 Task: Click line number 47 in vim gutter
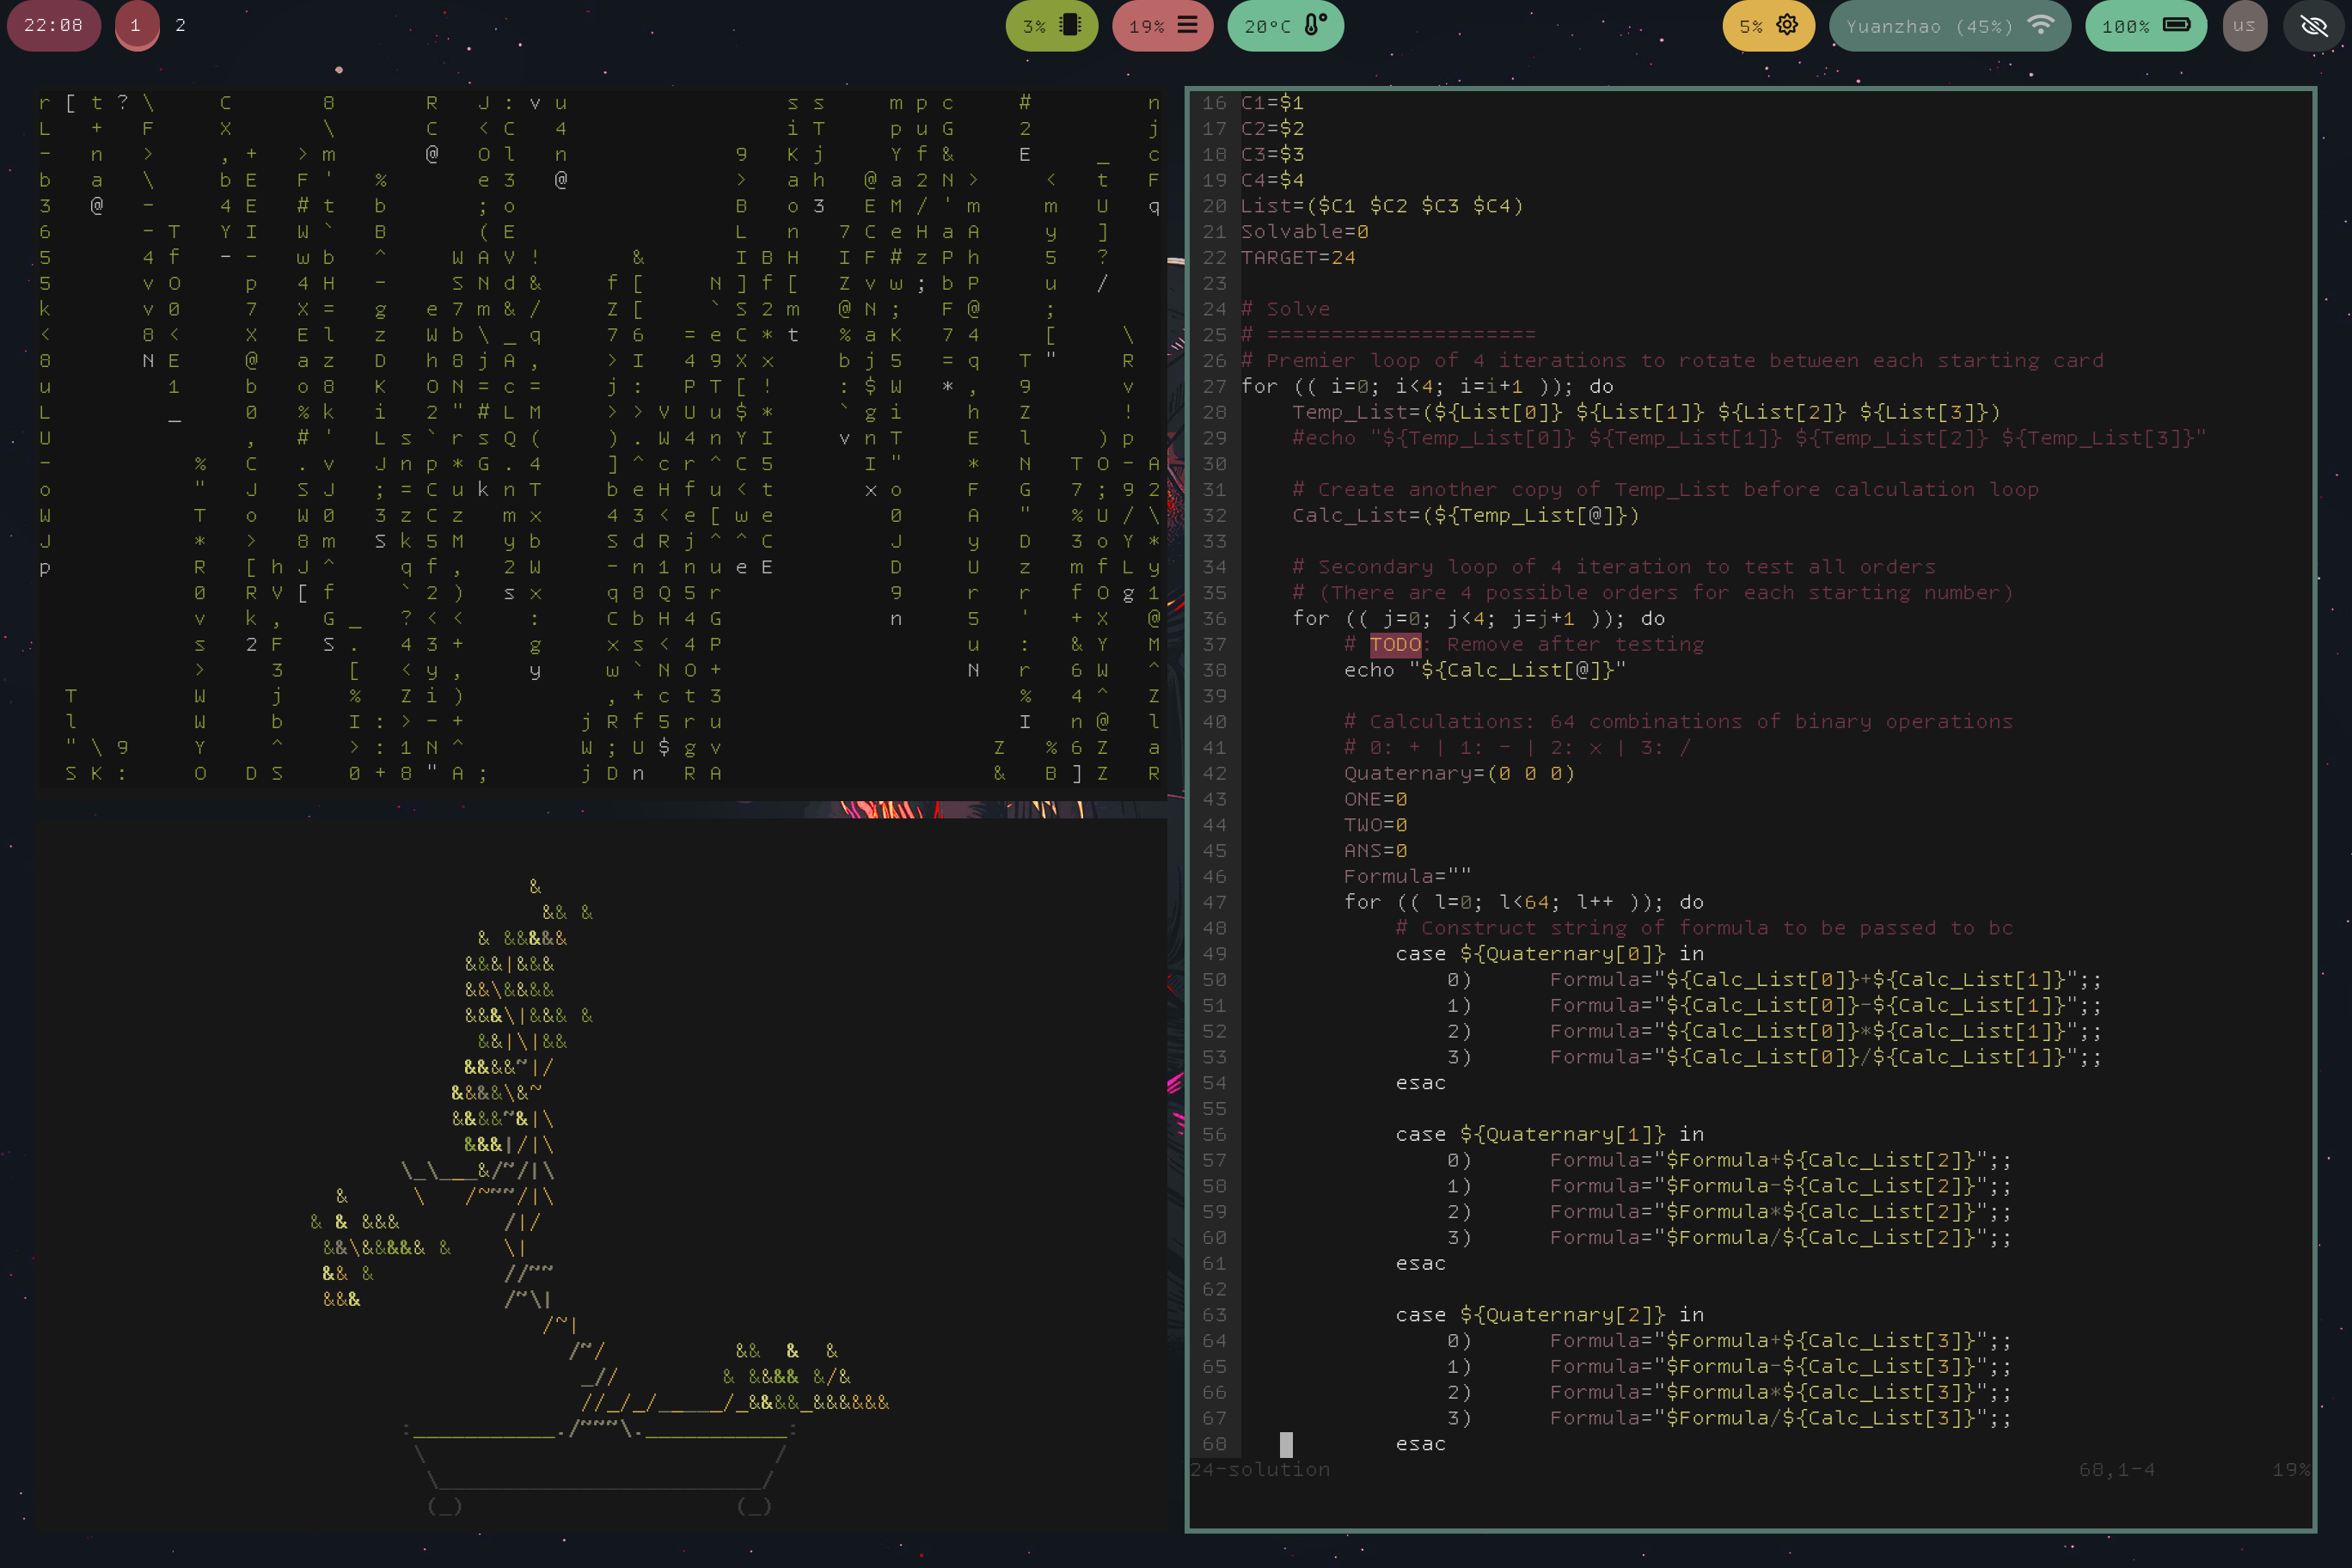[x=1214, y=902]
